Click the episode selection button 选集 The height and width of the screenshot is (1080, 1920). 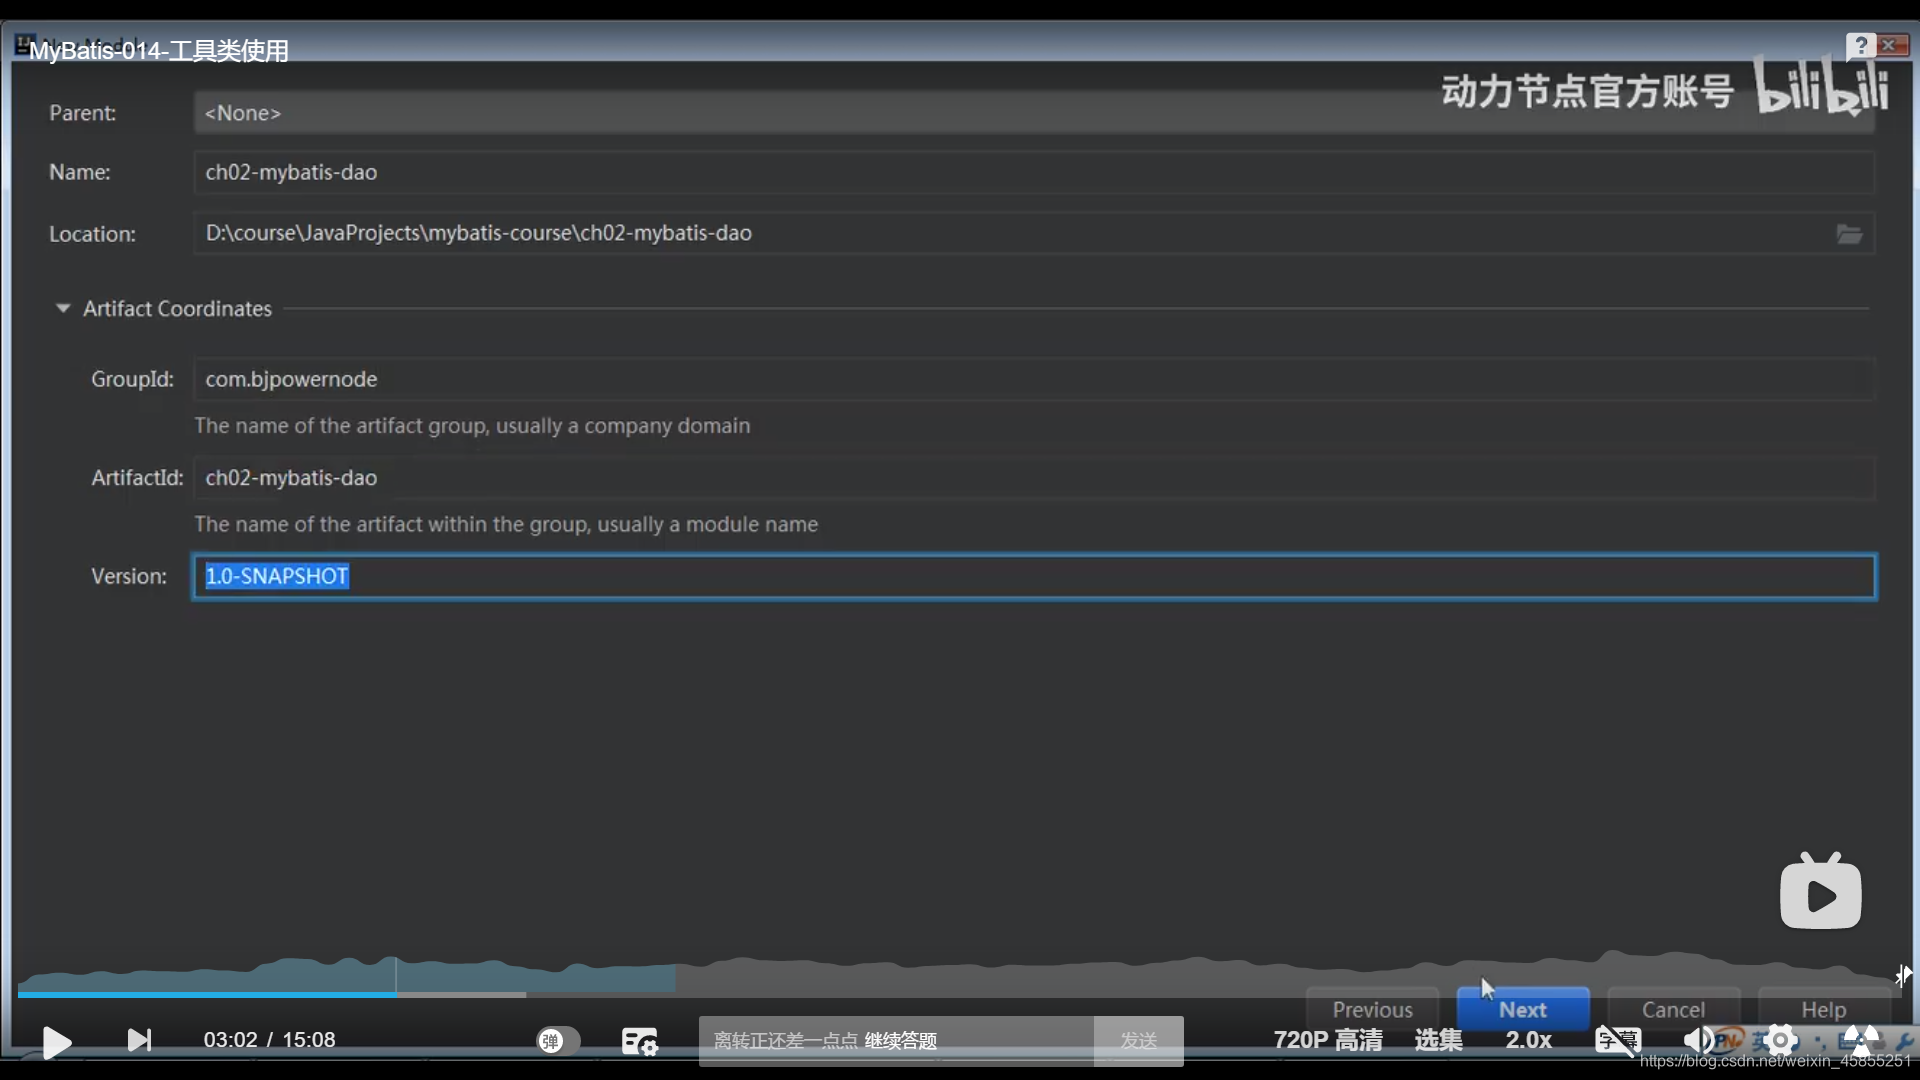click(x=1439, y=1040)
